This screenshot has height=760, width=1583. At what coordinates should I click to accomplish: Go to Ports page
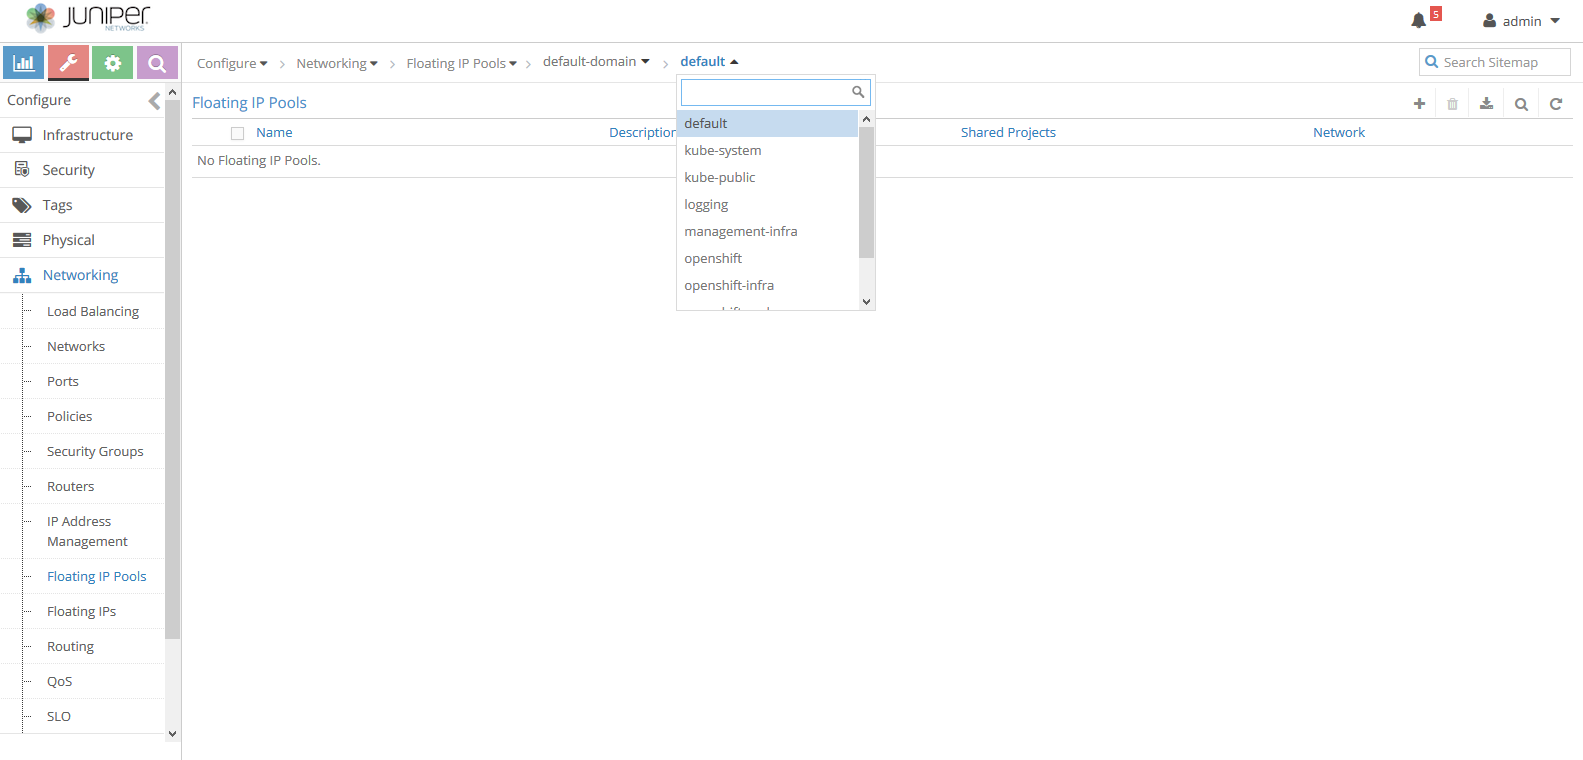63,382
